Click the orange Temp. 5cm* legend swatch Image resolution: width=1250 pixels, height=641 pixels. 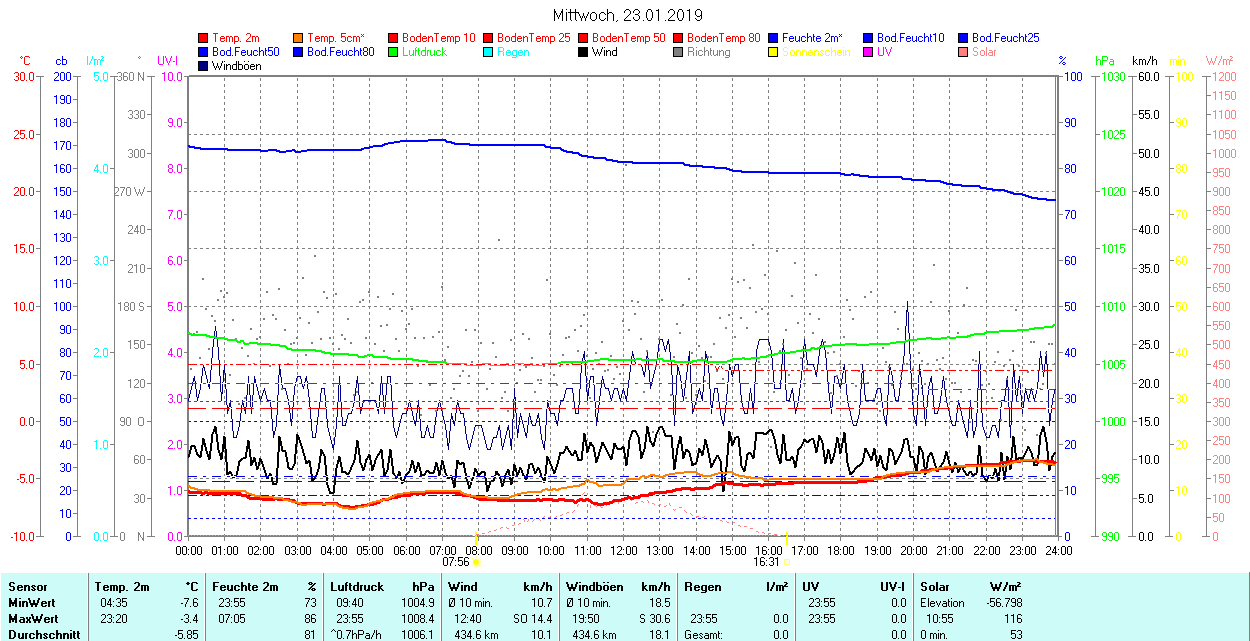[298, 38]
